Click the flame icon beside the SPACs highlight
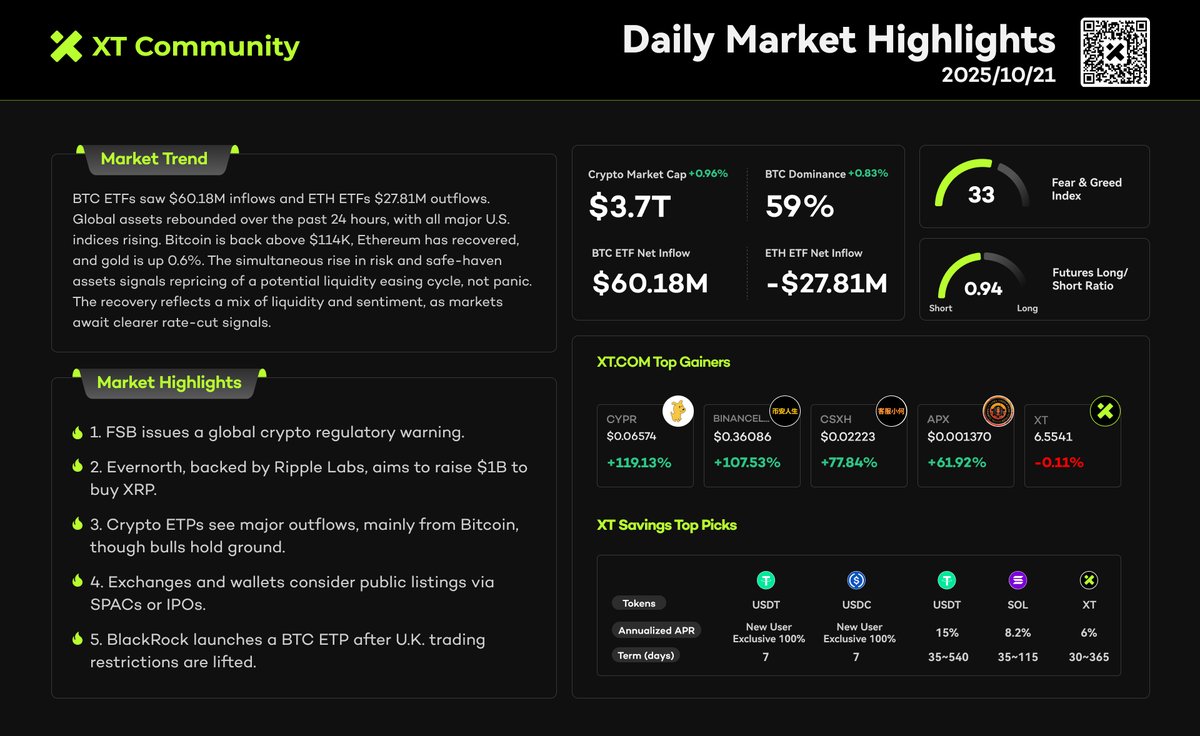1200x736 pixels. pyautogui.click(x=77, y=581)
